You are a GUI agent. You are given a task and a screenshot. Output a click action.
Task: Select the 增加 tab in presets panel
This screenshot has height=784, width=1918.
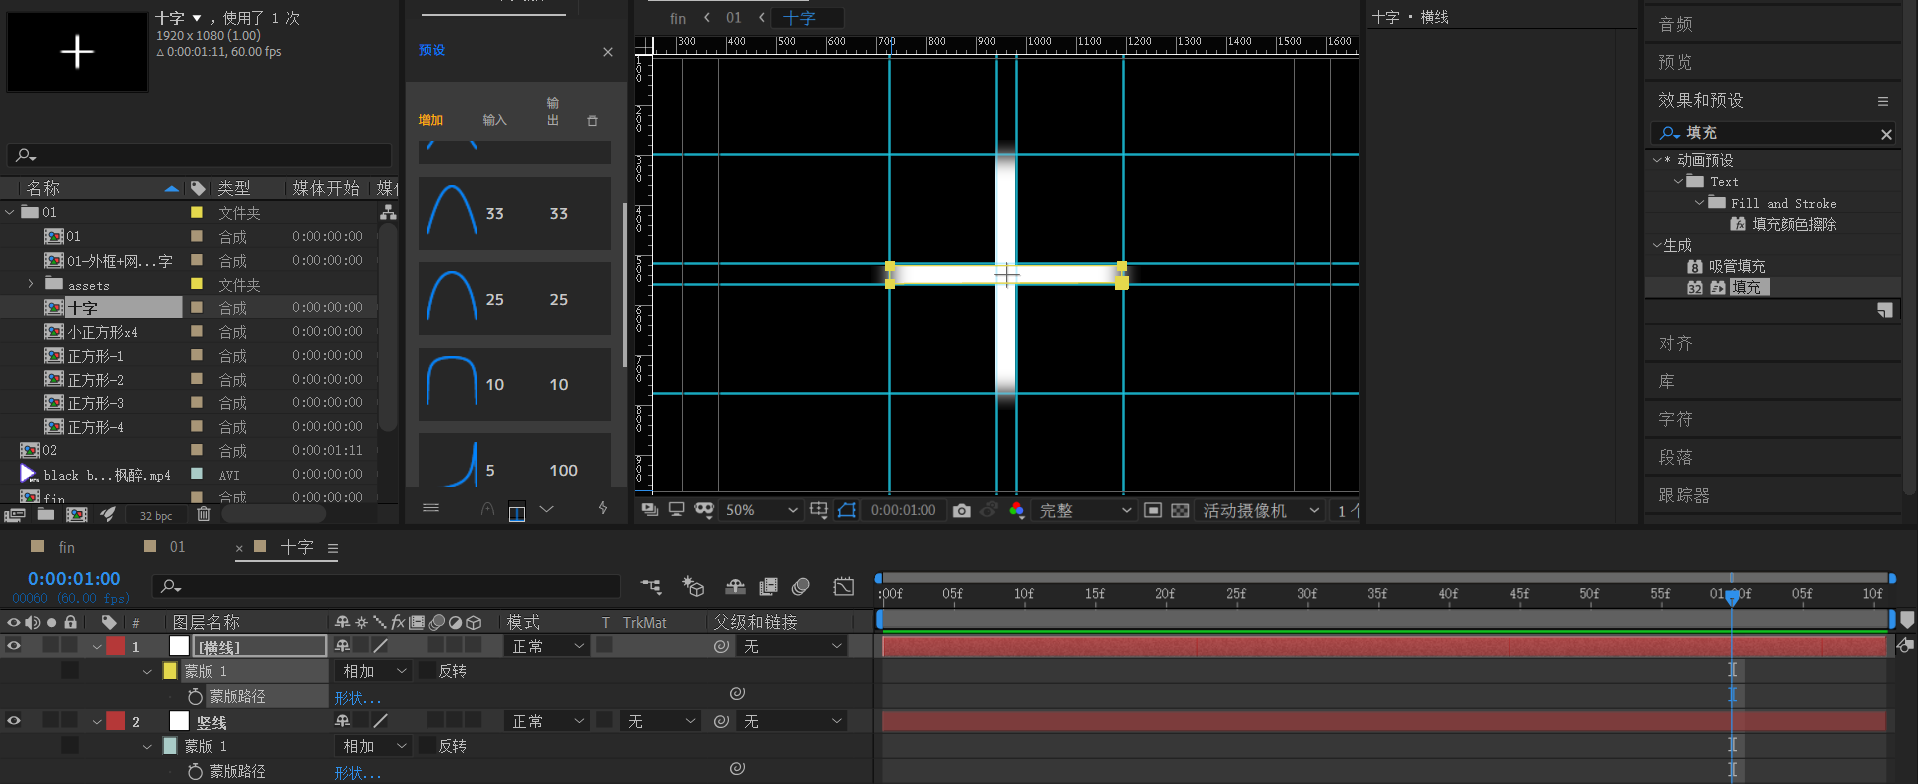pos(431,120)
